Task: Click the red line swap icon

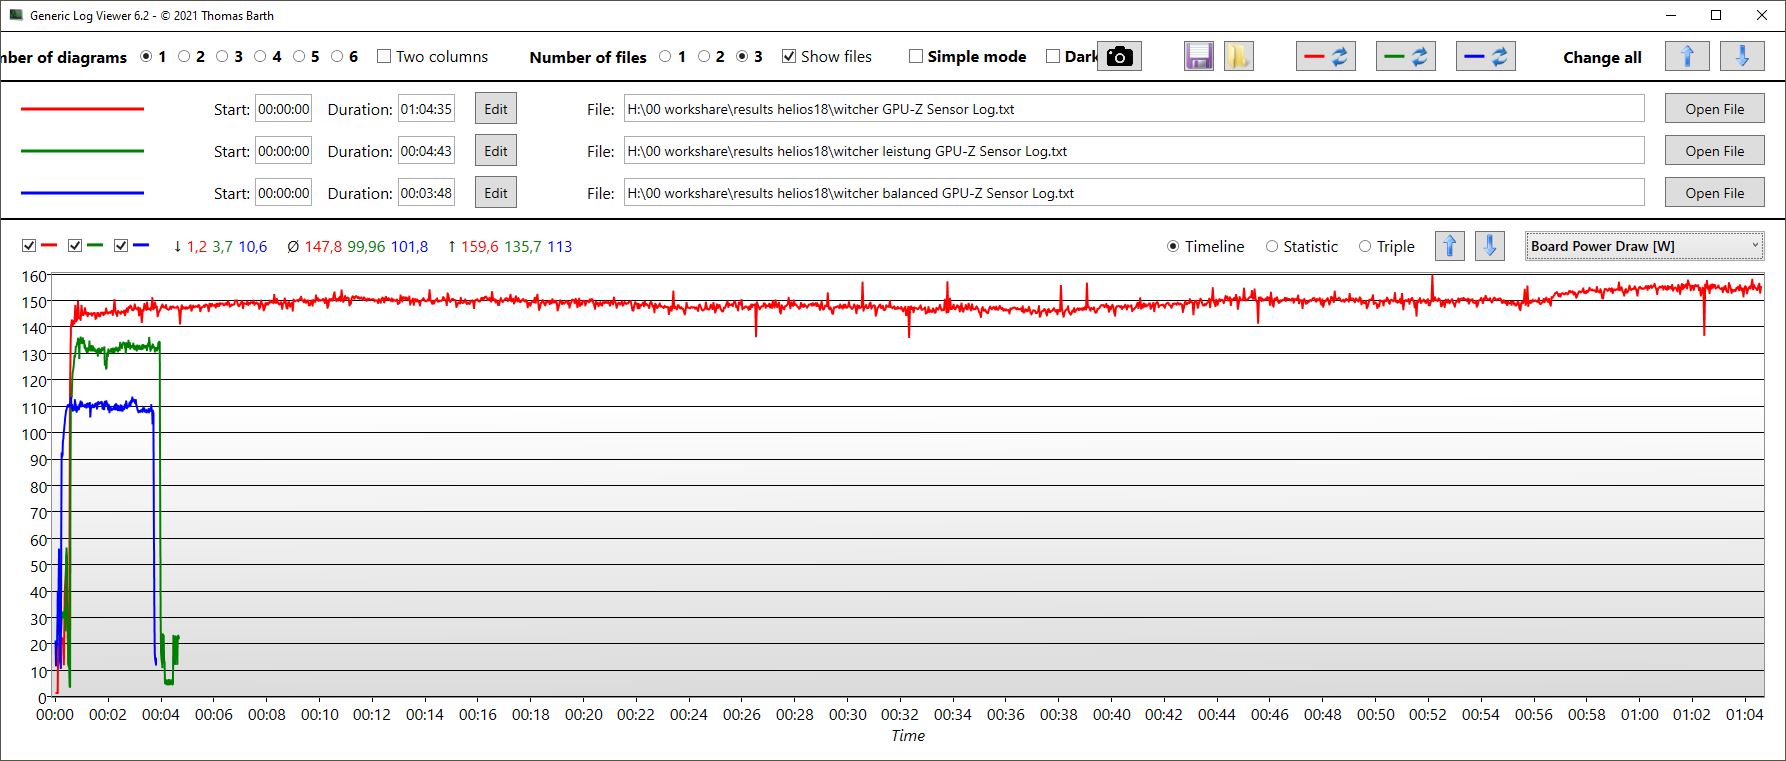Action: click(1326, 57)
